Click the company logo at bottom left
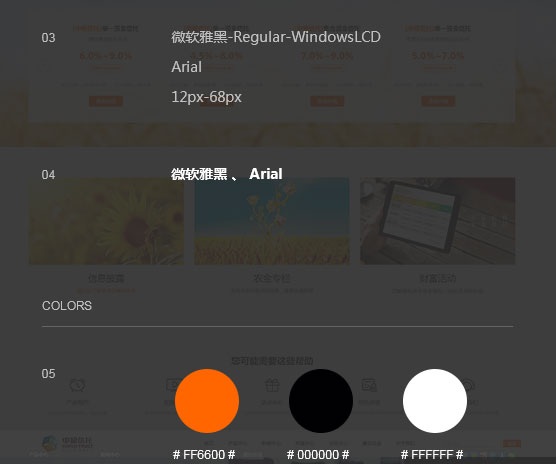 point(68,443)
